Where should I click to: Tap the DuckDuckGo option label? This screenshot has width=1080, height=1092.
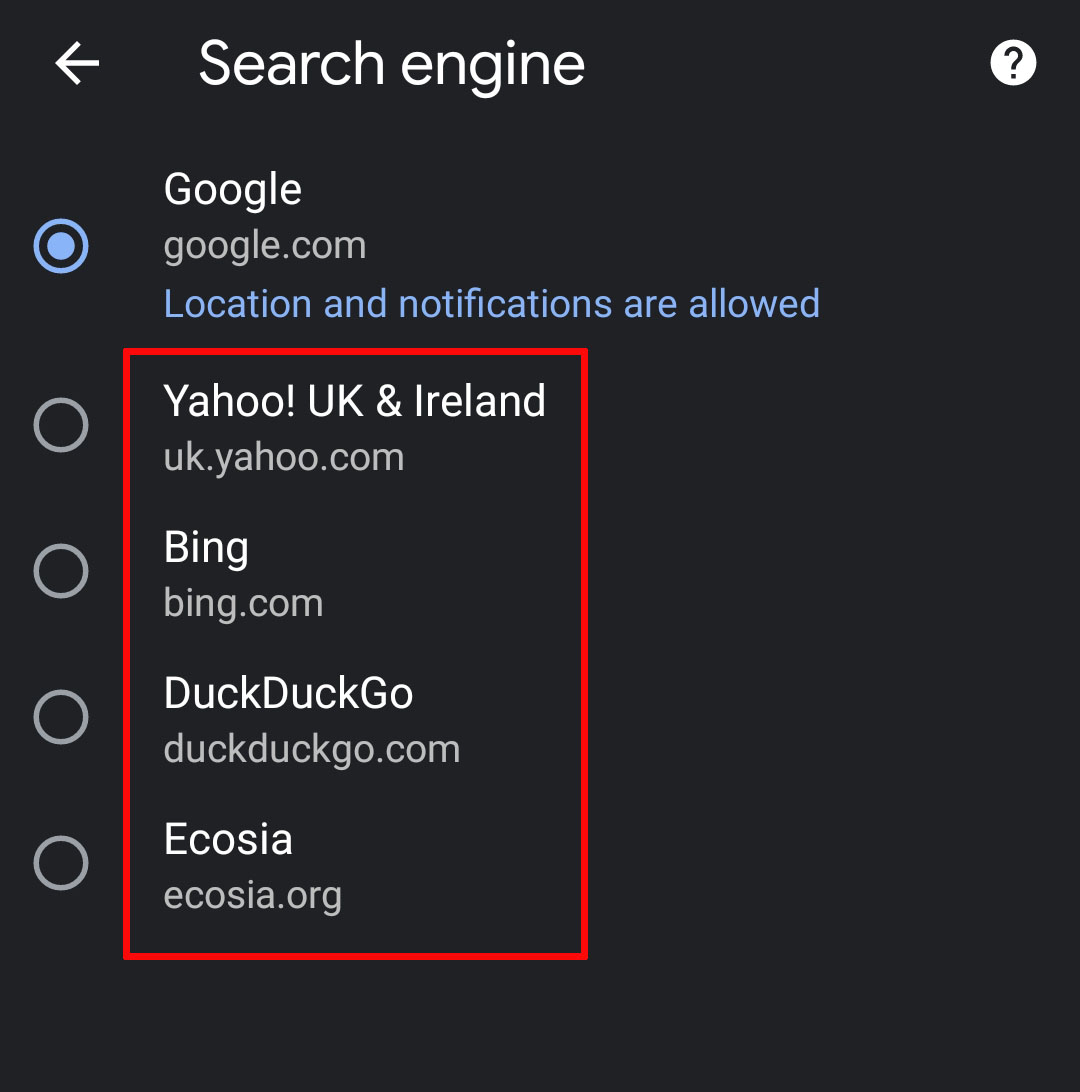(288, 694)
